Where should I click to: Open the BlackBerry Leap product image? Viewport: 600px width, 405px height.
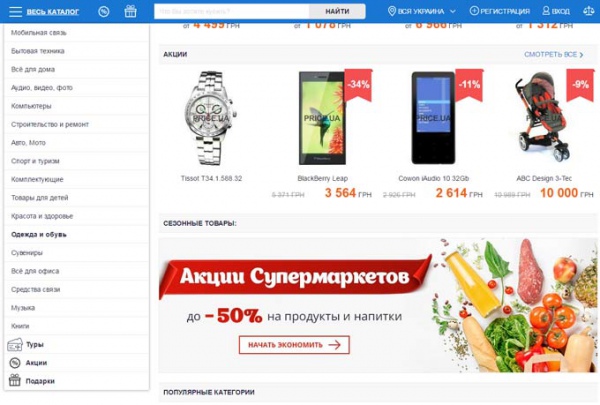pos(322,118)
